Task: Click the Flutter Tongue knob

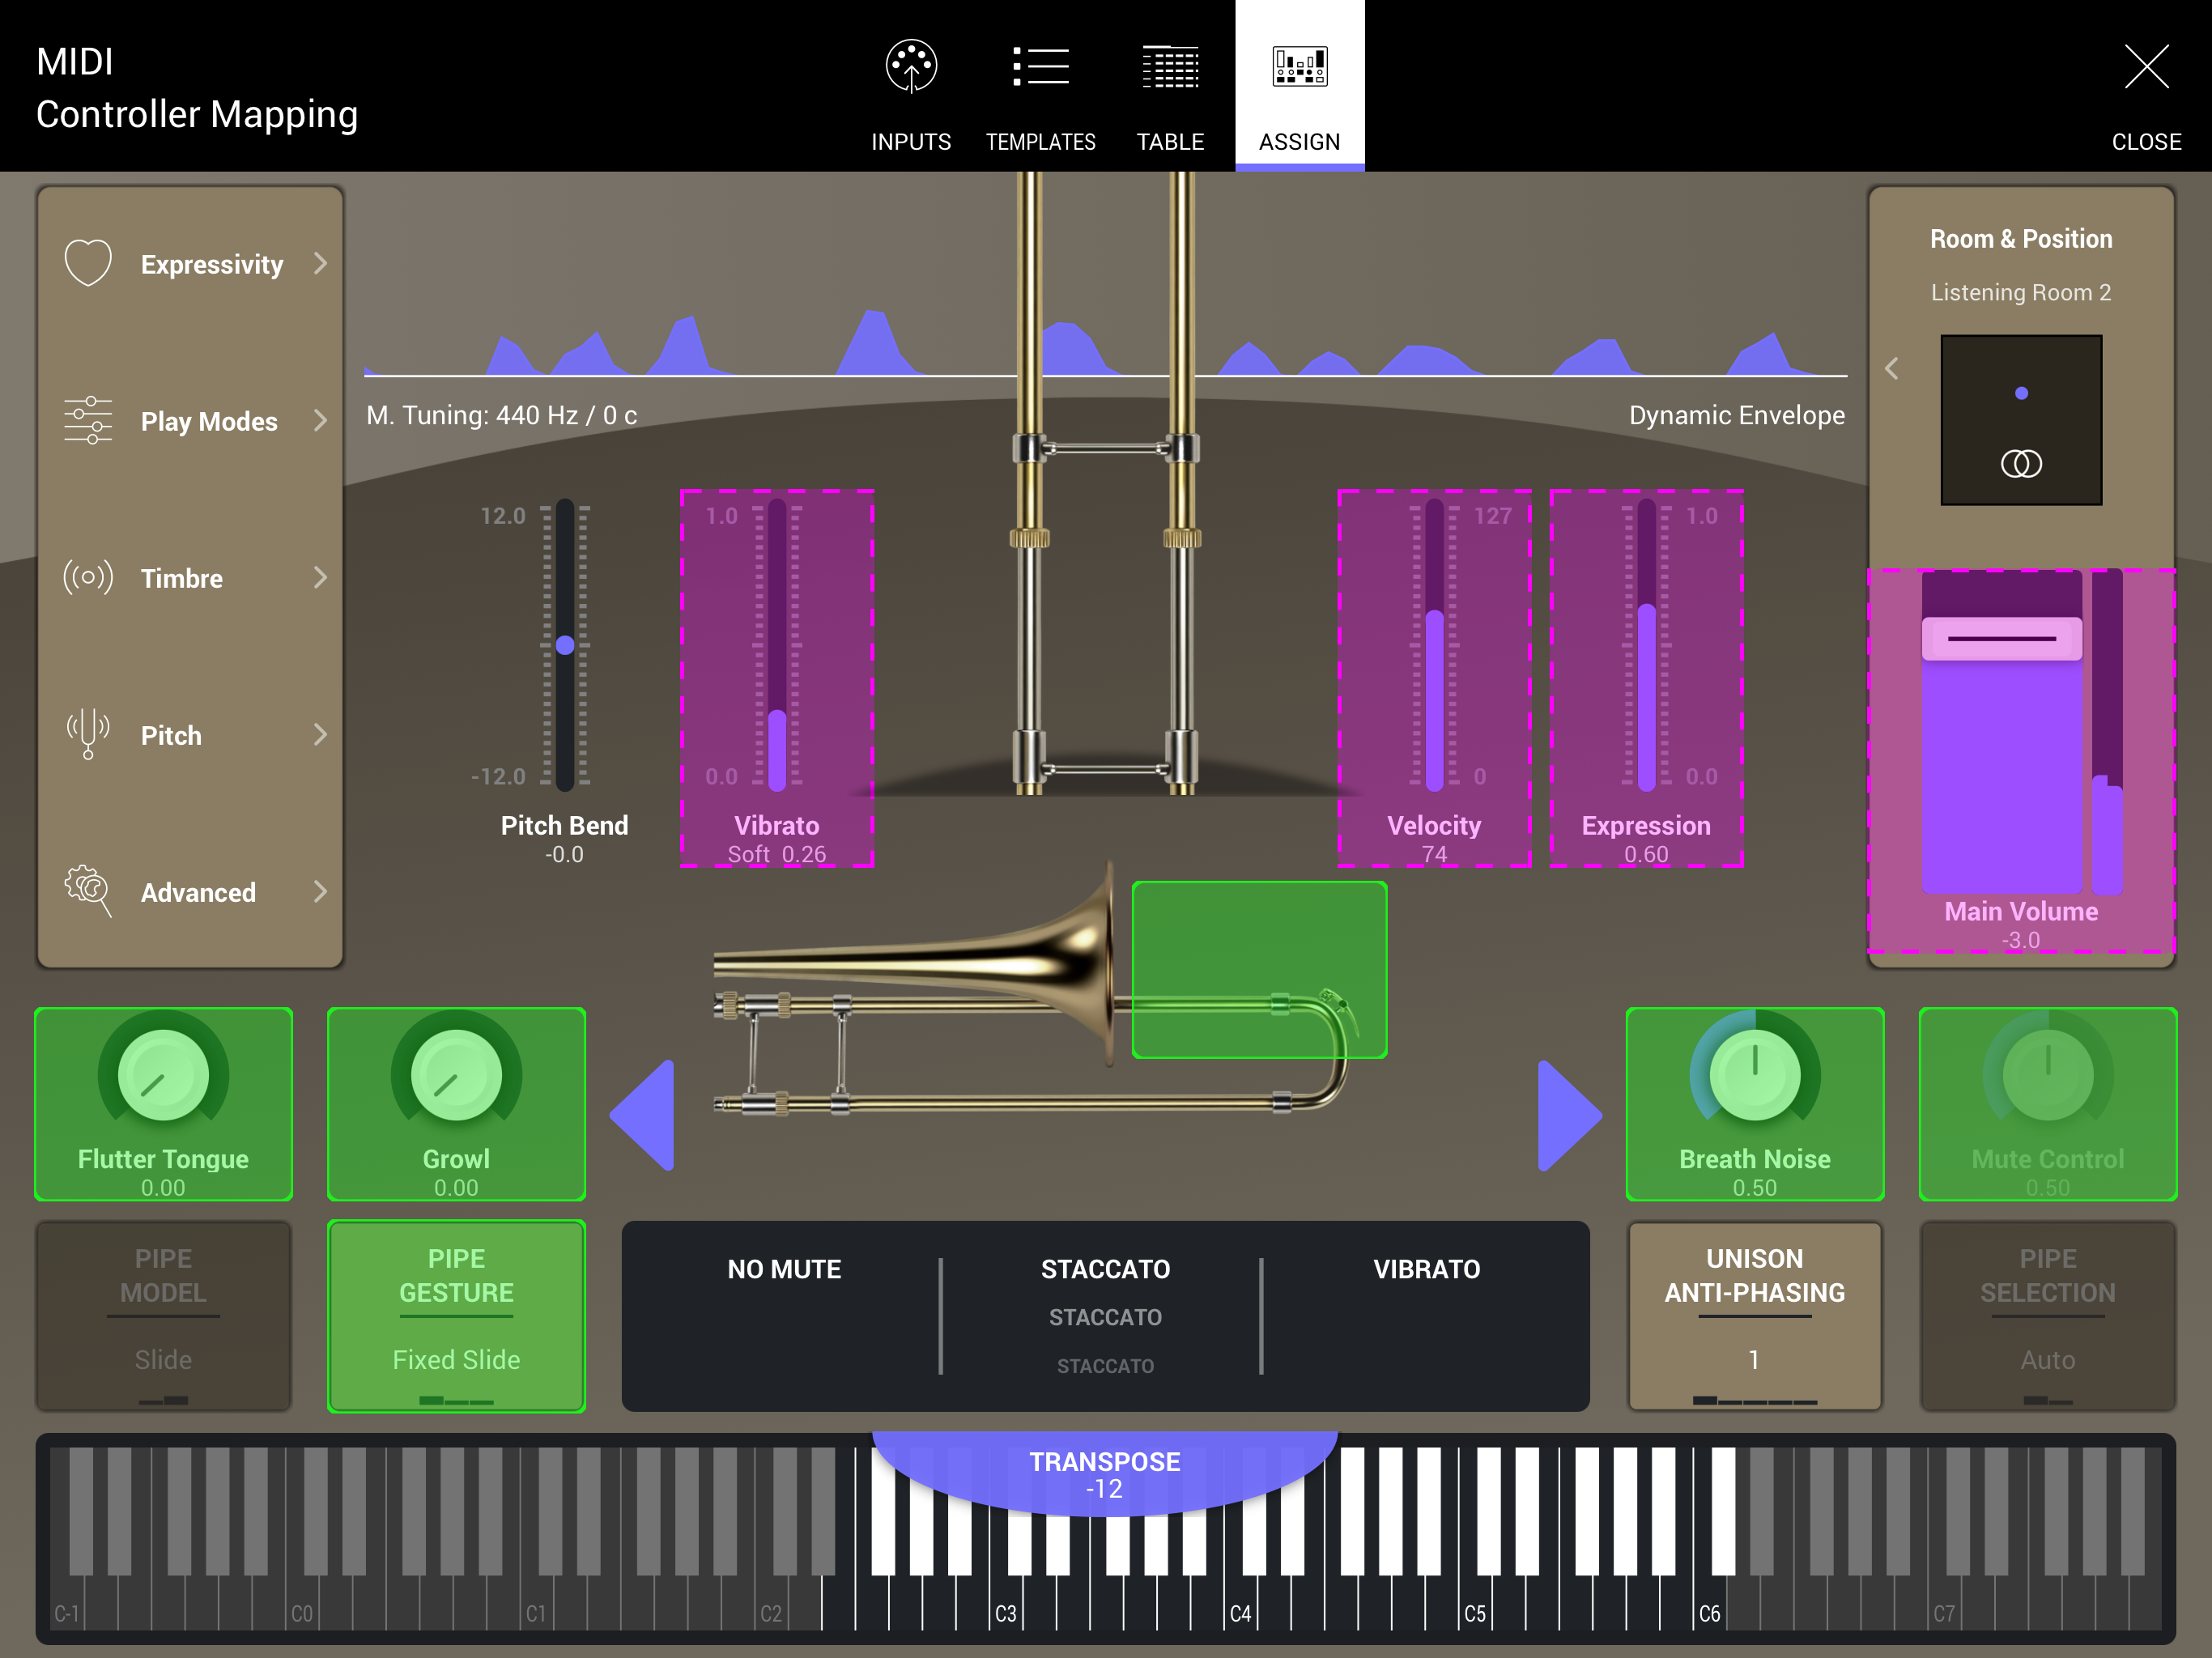Action: pos(163,1075)
